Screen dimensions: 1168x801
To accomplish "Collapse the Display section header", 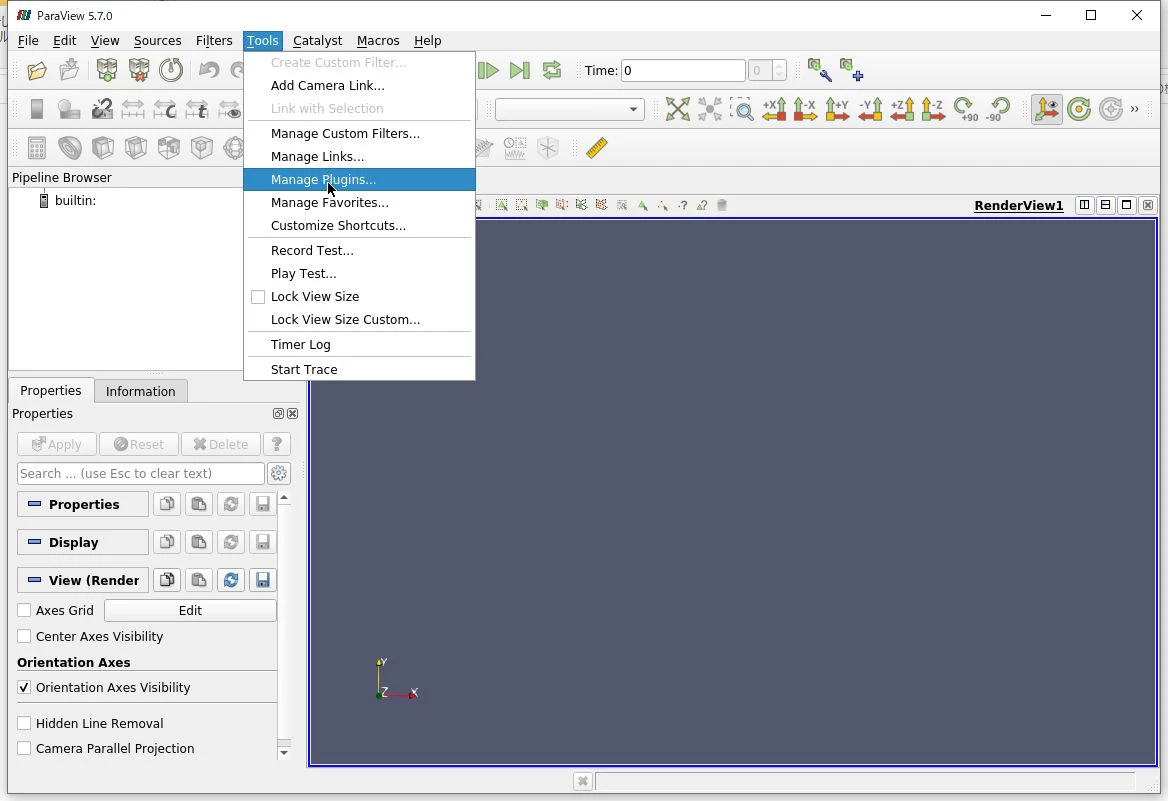I will click(x=83, y=542).
